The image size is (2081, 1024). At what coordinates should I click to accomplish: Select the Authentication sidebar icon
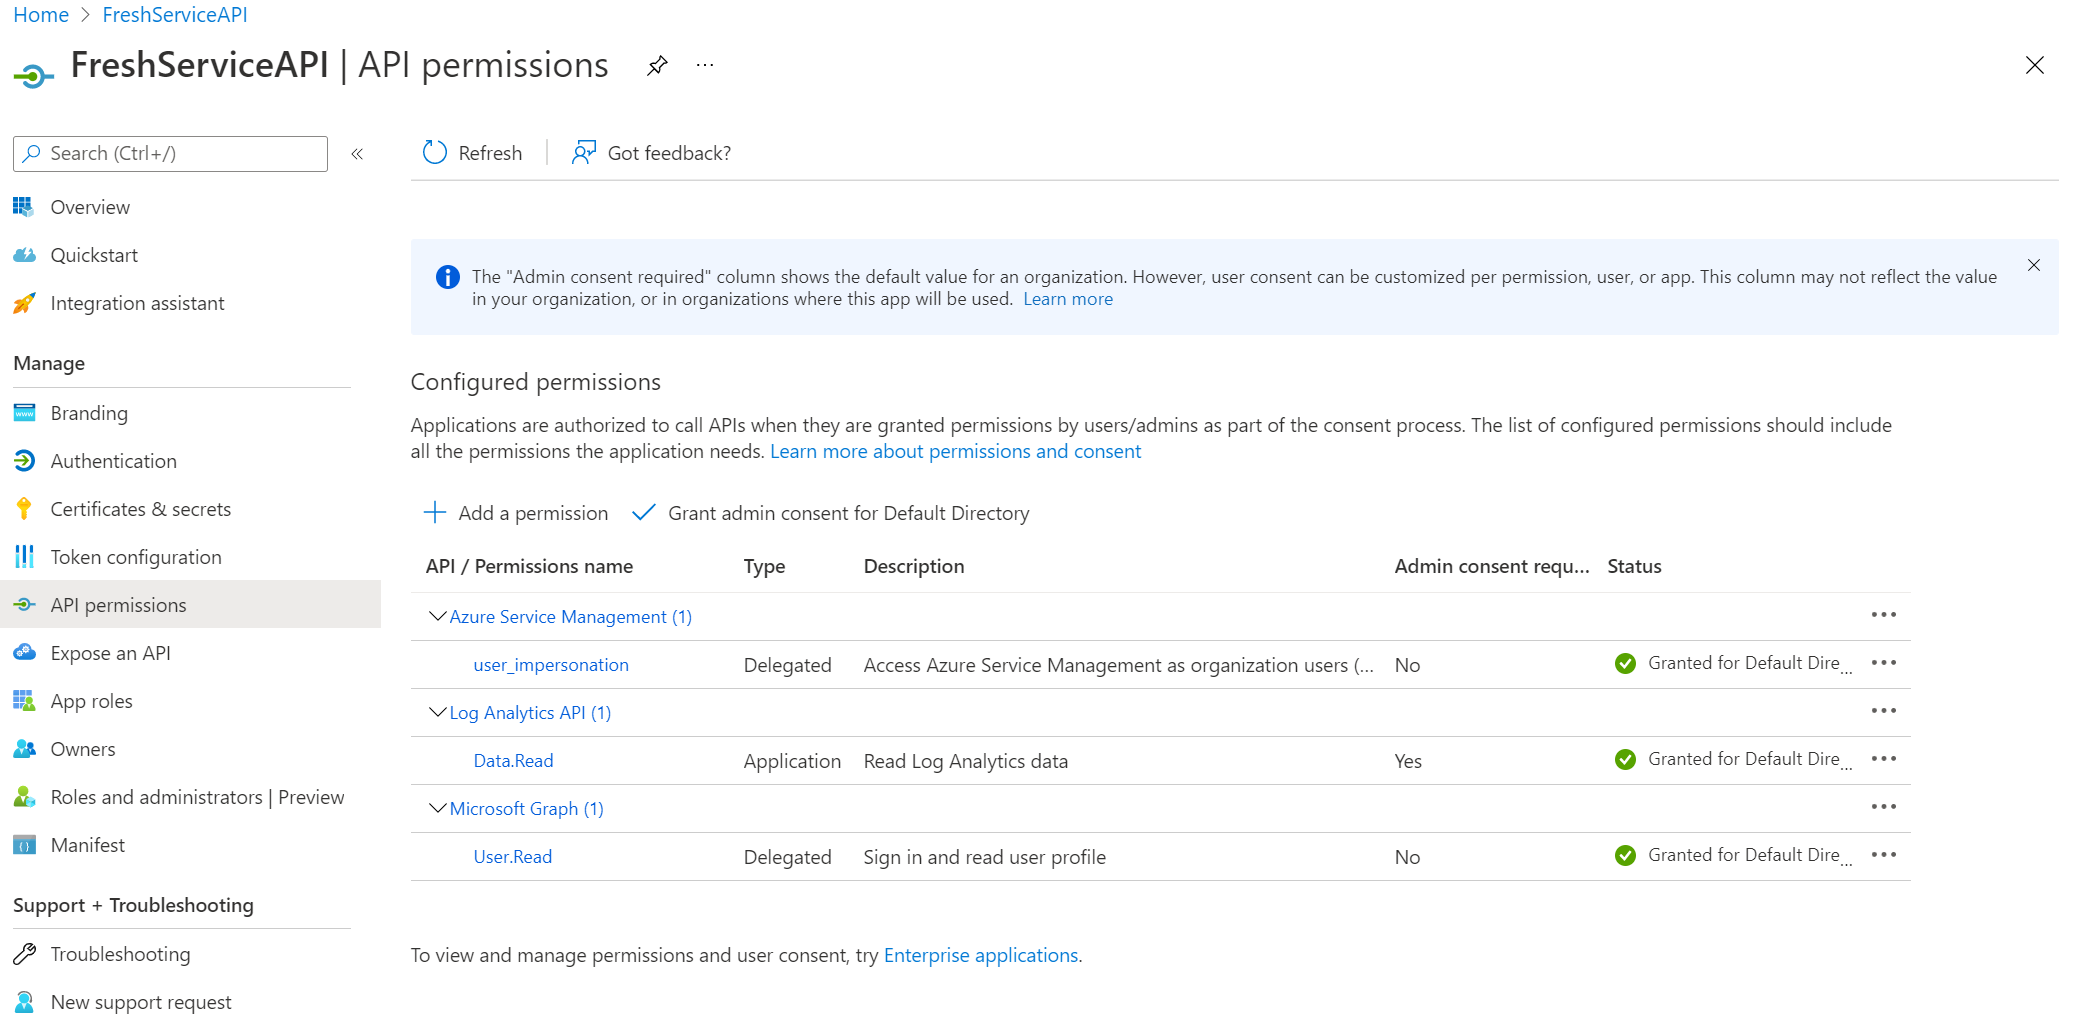pos(24,460)
